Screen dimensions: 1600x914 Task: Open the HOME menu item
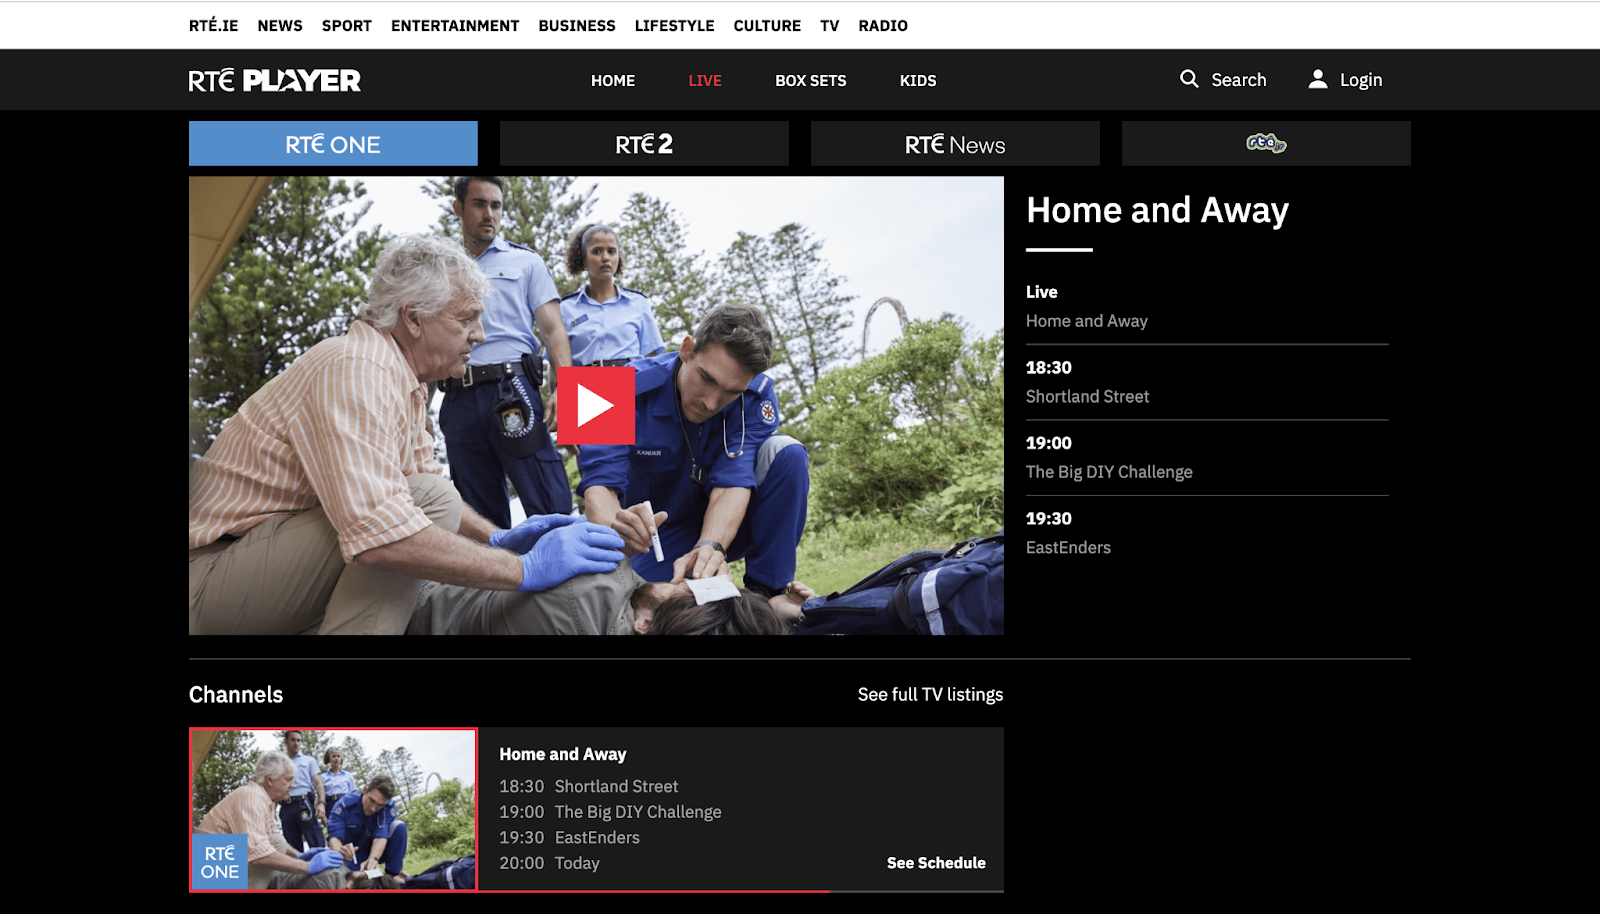coord(613,81)
